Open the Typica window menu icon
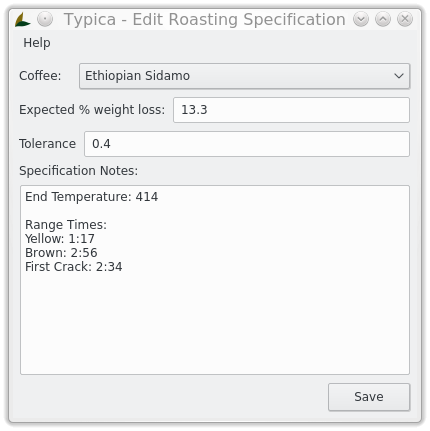Viewport: 430px width, 431px height. [x=23, y=19]
